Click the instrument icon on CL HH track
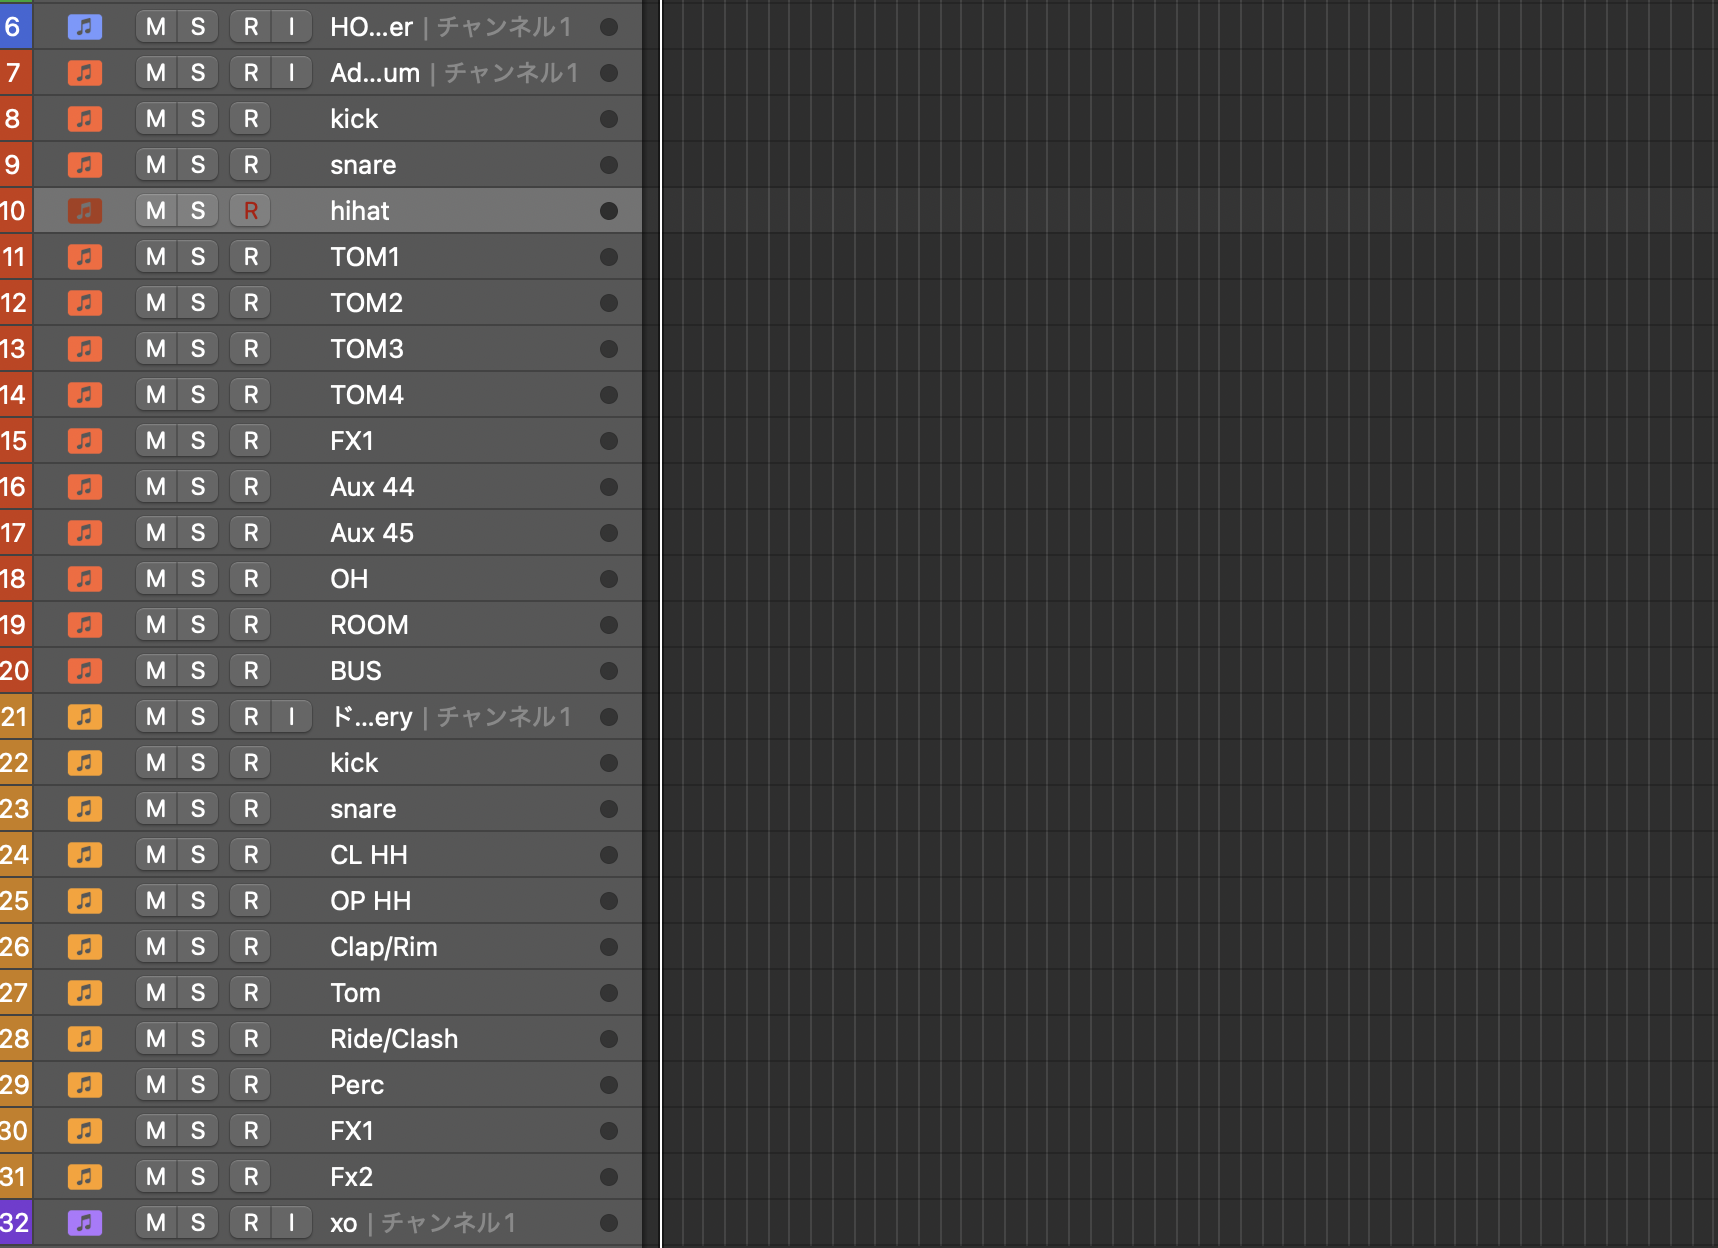 click(85, 855)
